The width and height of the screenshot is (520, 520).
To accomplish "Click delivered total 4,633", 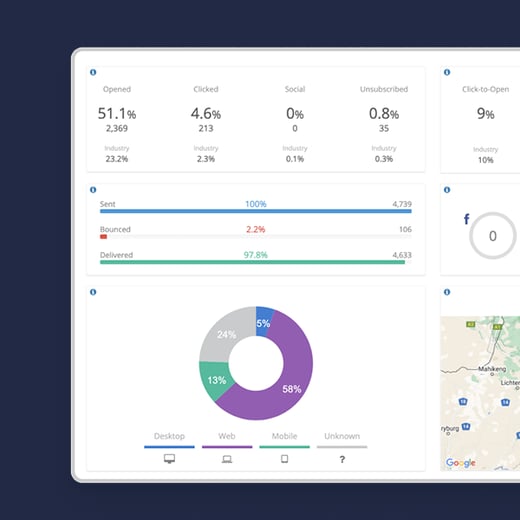I will coord(402,255).
